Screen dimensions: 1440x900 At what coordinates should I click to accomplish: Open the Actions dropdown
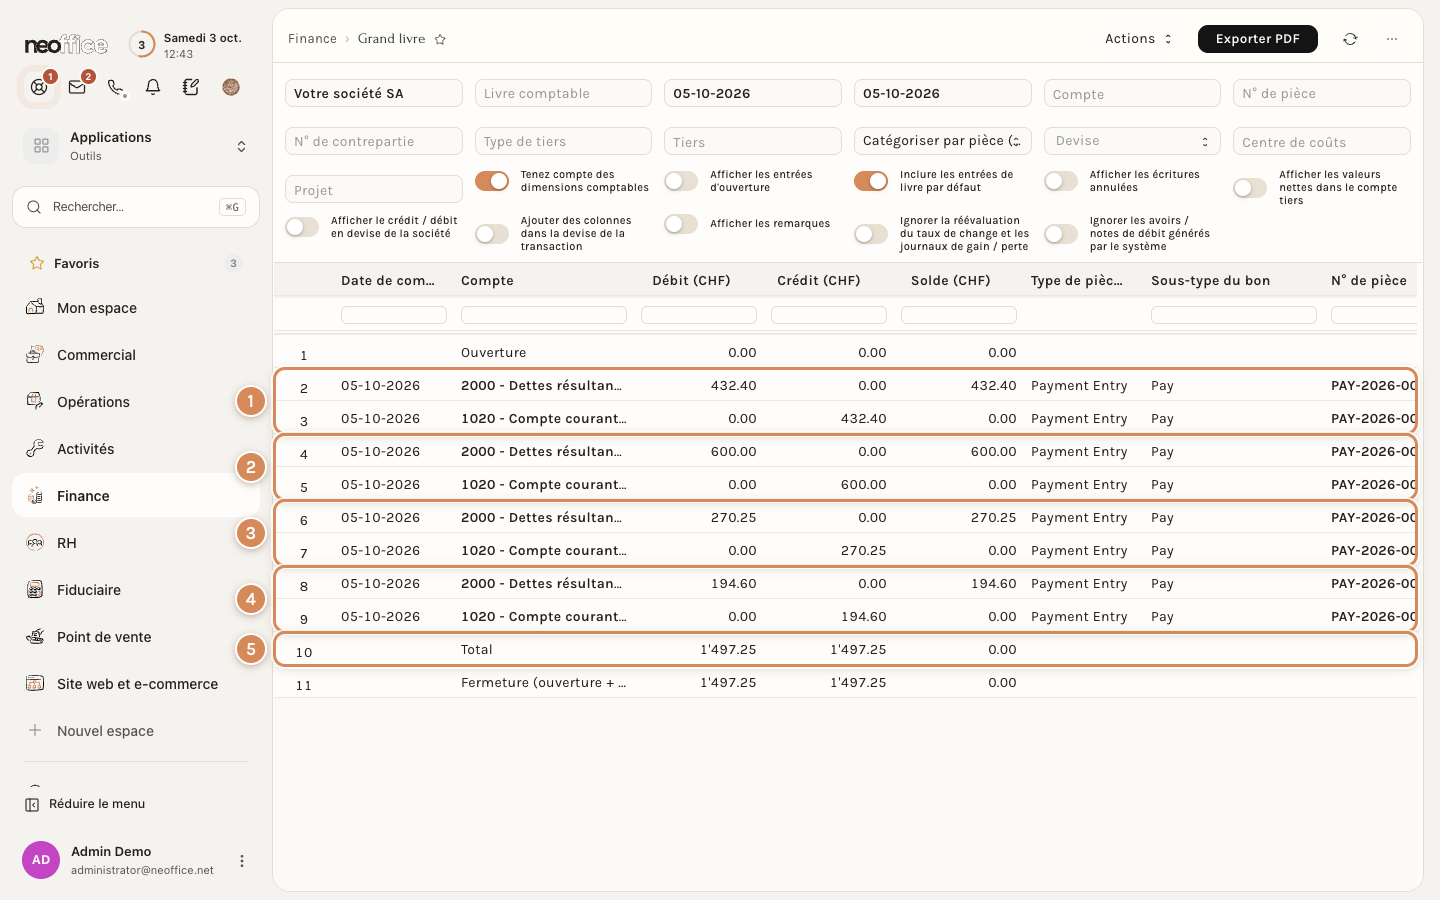(1138, 39)
